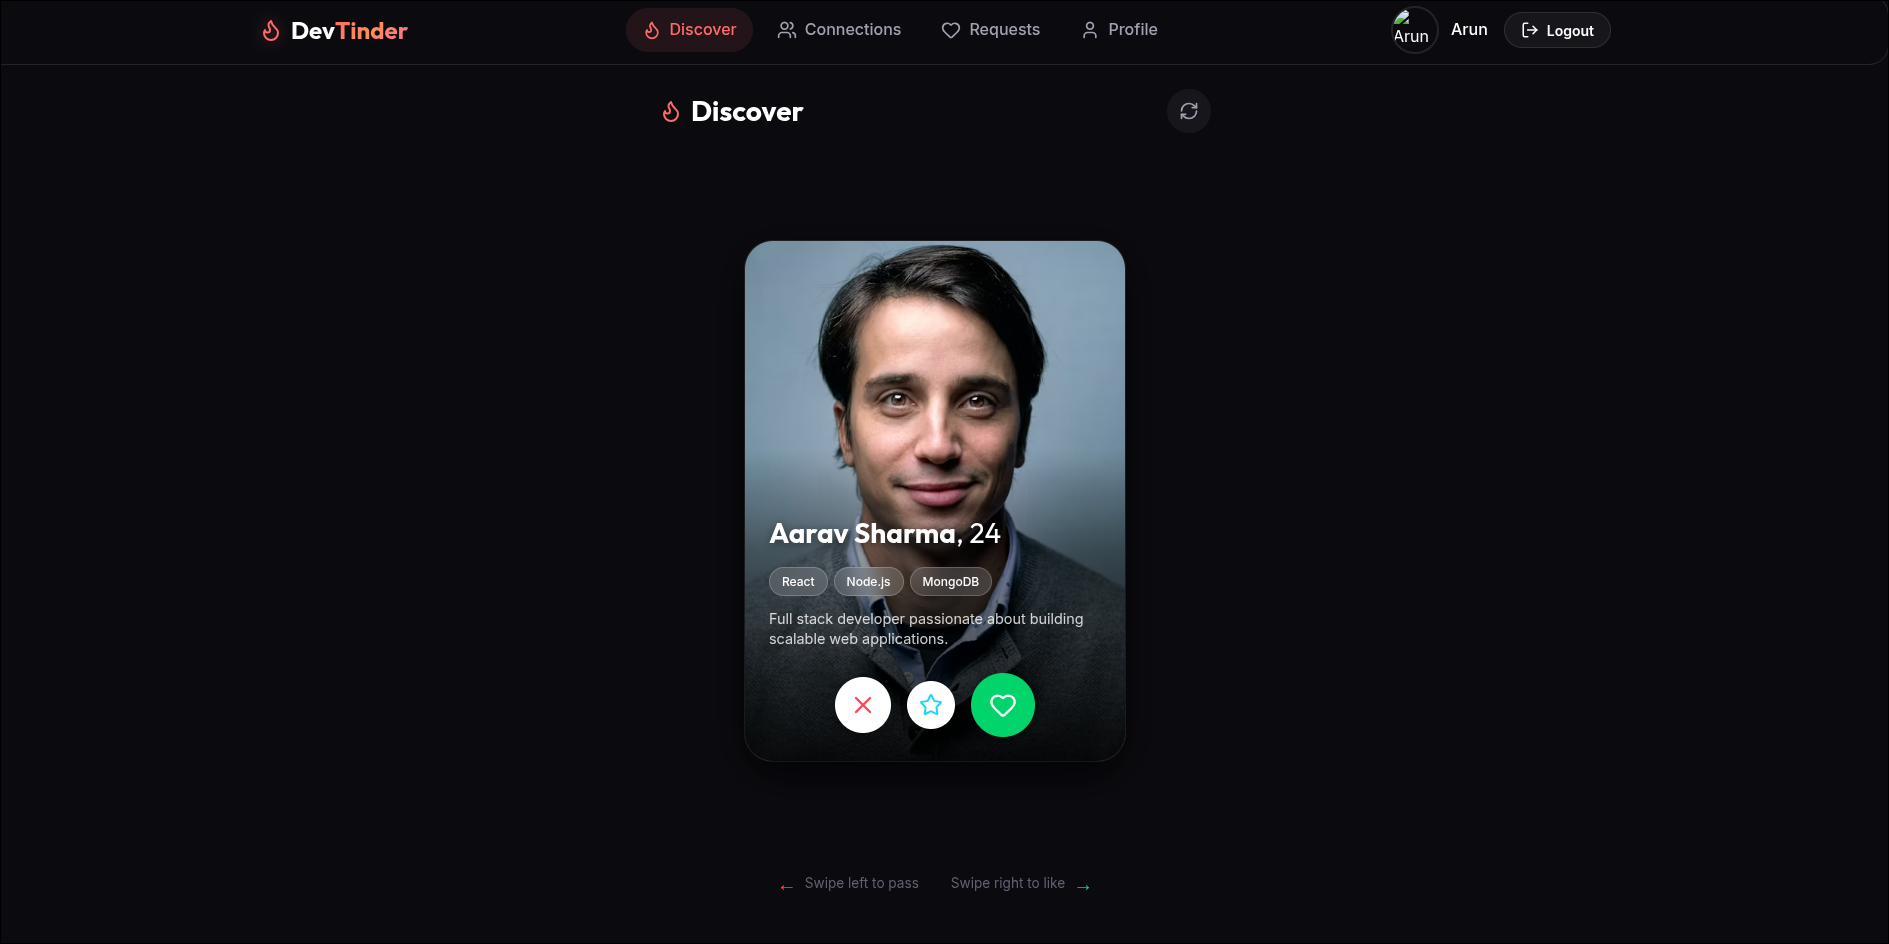Screen dimensions: 1889x944
Task: Refresh the Discover feed with the refresh icon
Action: pos(1188,111)
